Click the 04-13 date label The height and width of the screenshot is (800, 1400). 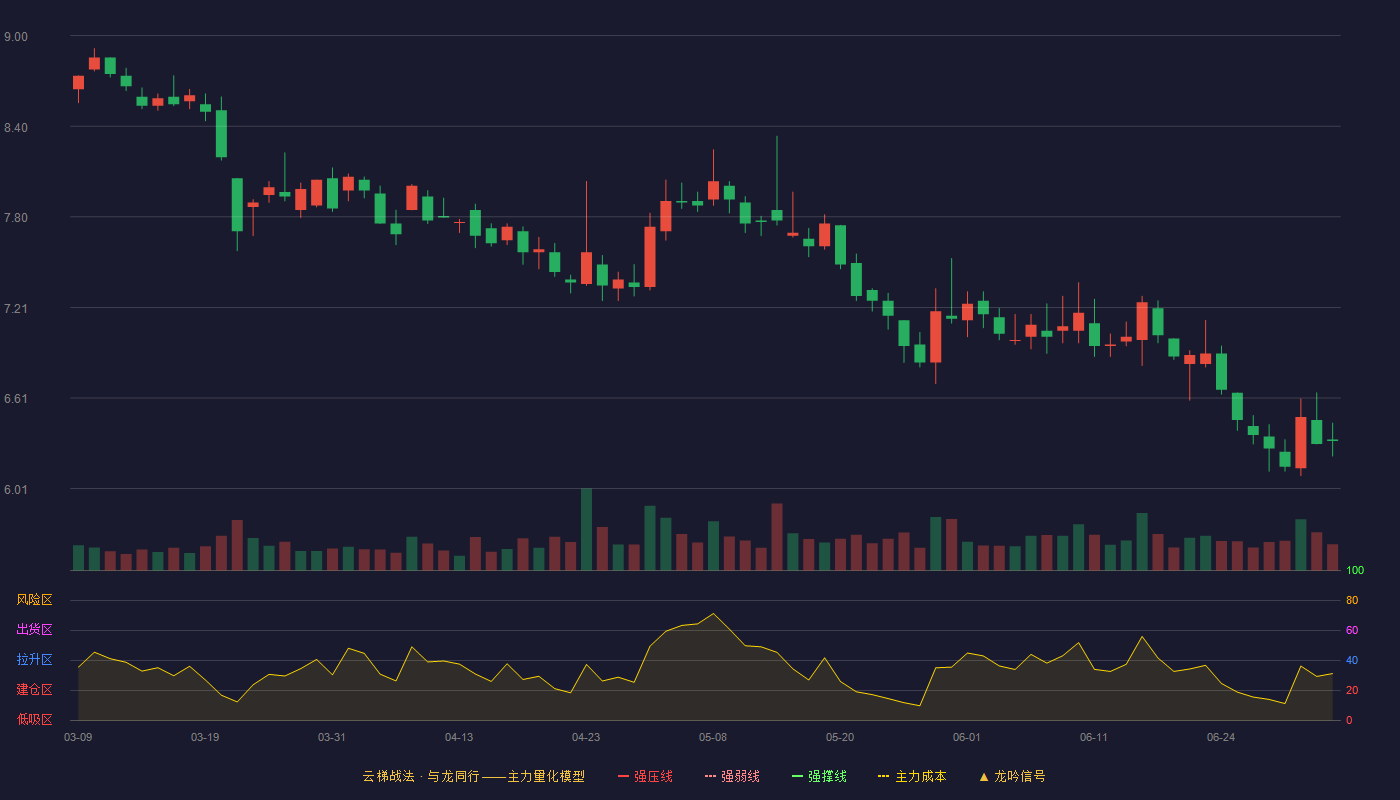click(x=459, y=737)
